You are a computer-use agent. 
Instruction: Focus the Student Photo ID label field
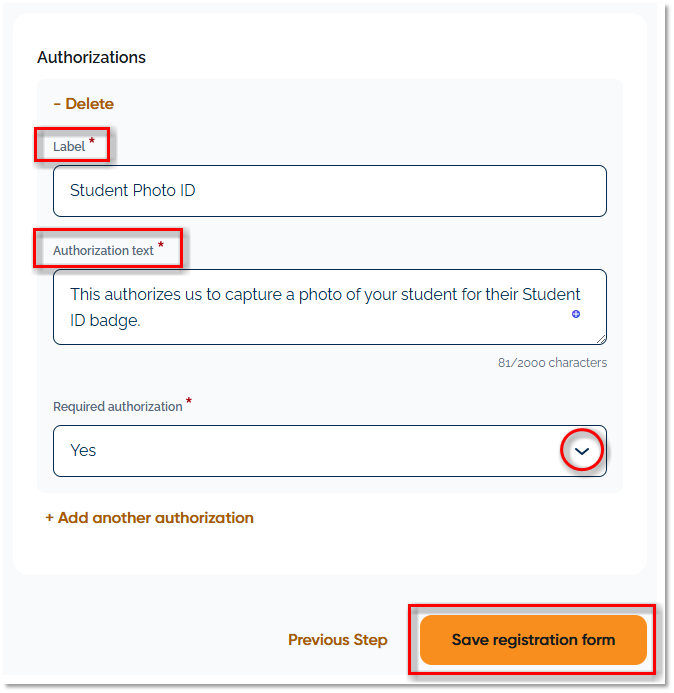(x=329, y=191)
